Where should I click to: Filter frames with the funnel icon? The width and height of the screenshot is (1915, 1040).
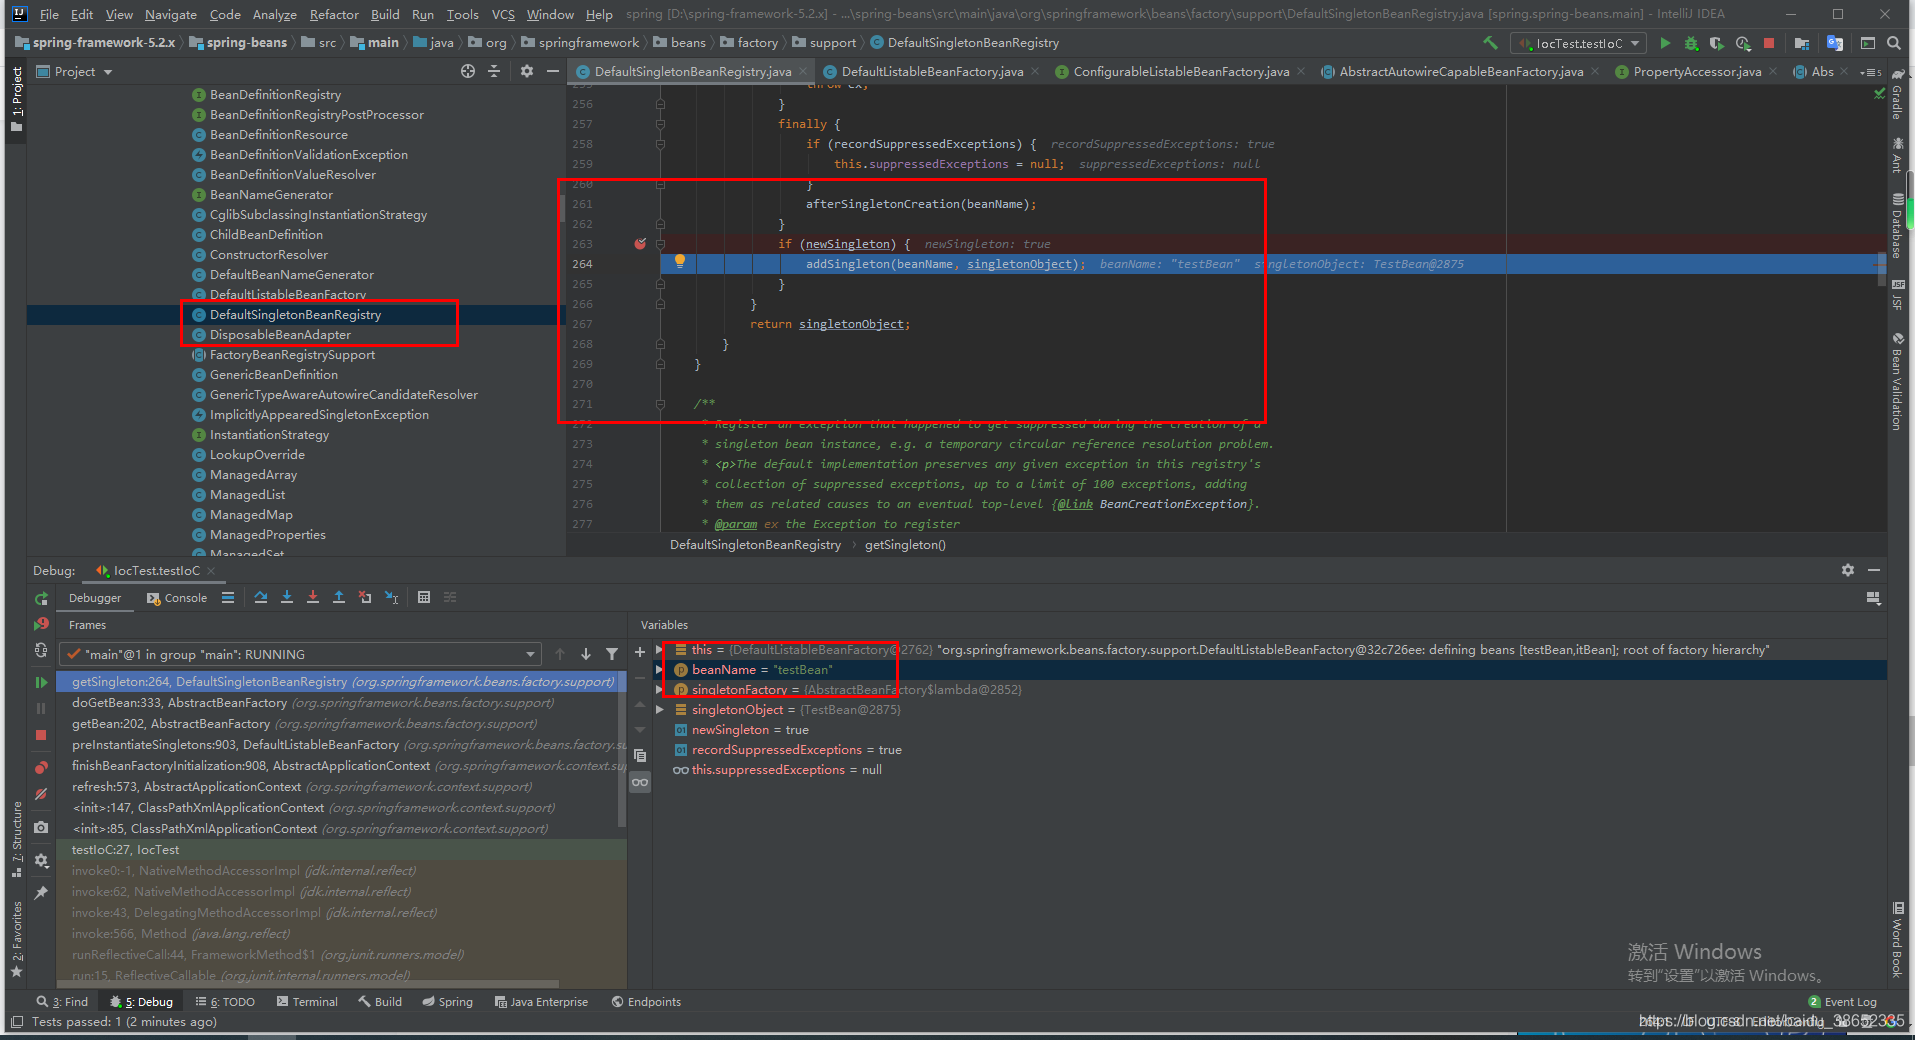(612, 654)
